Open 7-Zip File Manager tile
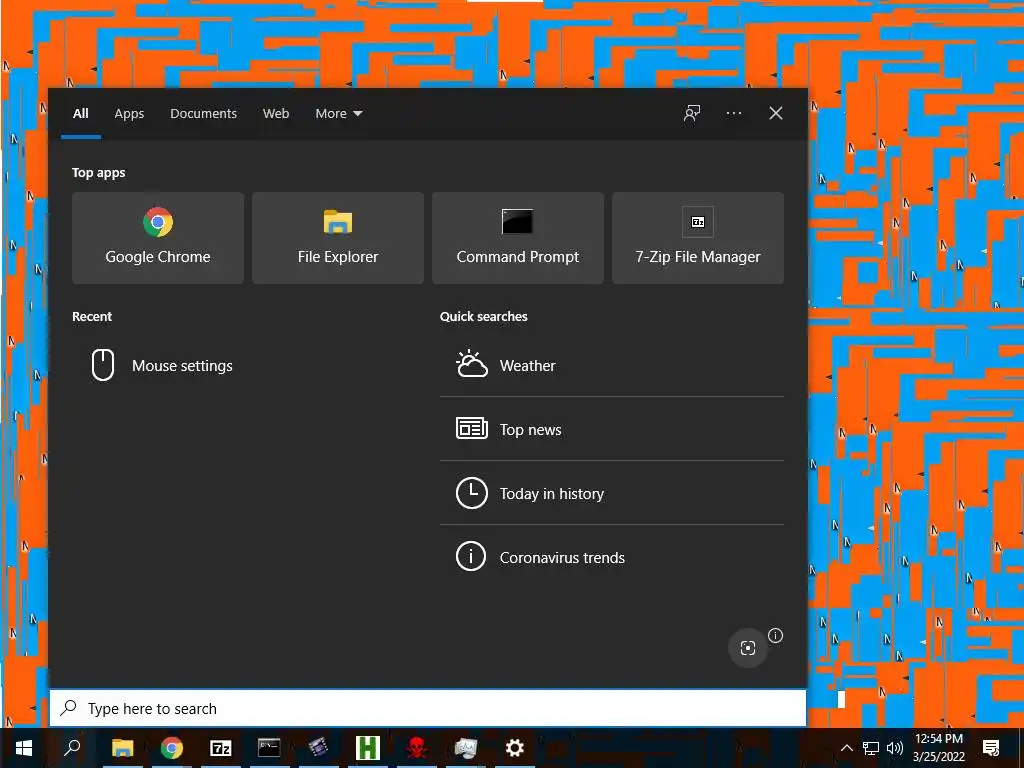This screenshot has height=768, width=1024. pyautogui.click(x=697, y=238)
